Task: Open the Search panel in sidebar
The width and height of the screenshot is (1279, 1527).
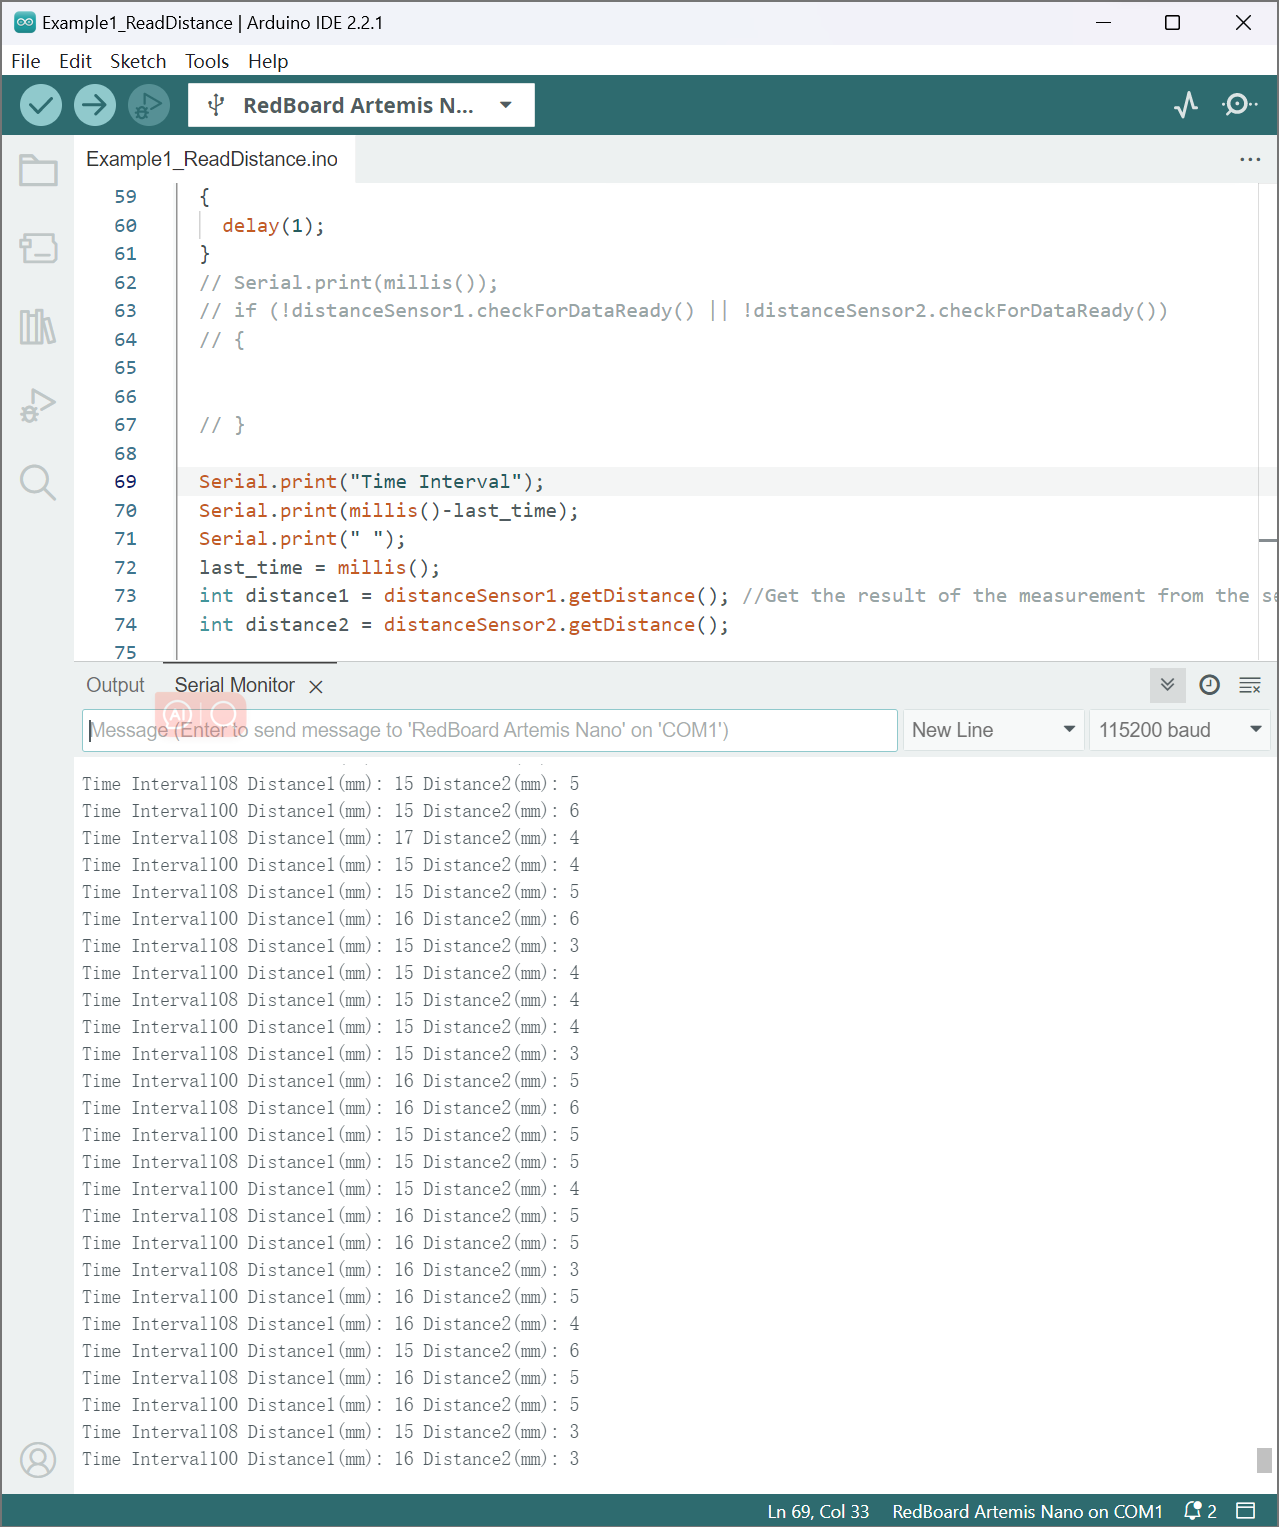Action: pos(38,482)
